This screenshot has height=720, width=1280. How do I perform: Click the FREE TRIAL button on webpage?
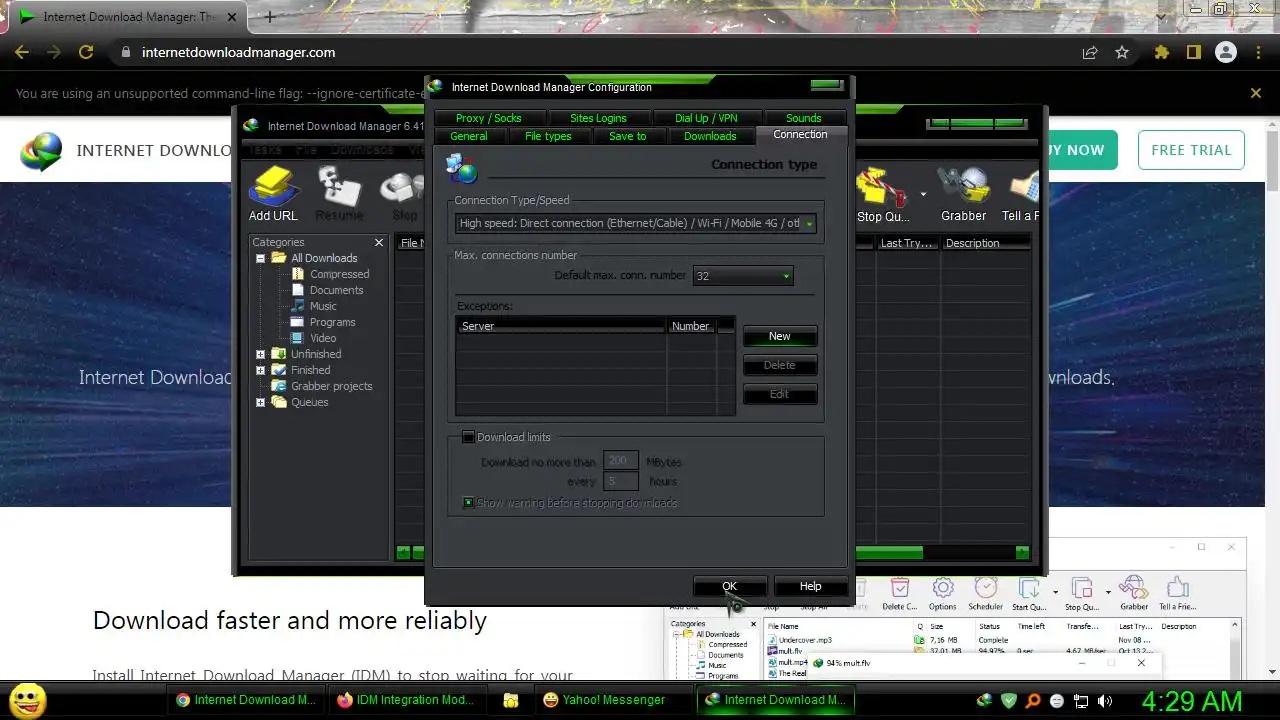(x=1191, y=150)
